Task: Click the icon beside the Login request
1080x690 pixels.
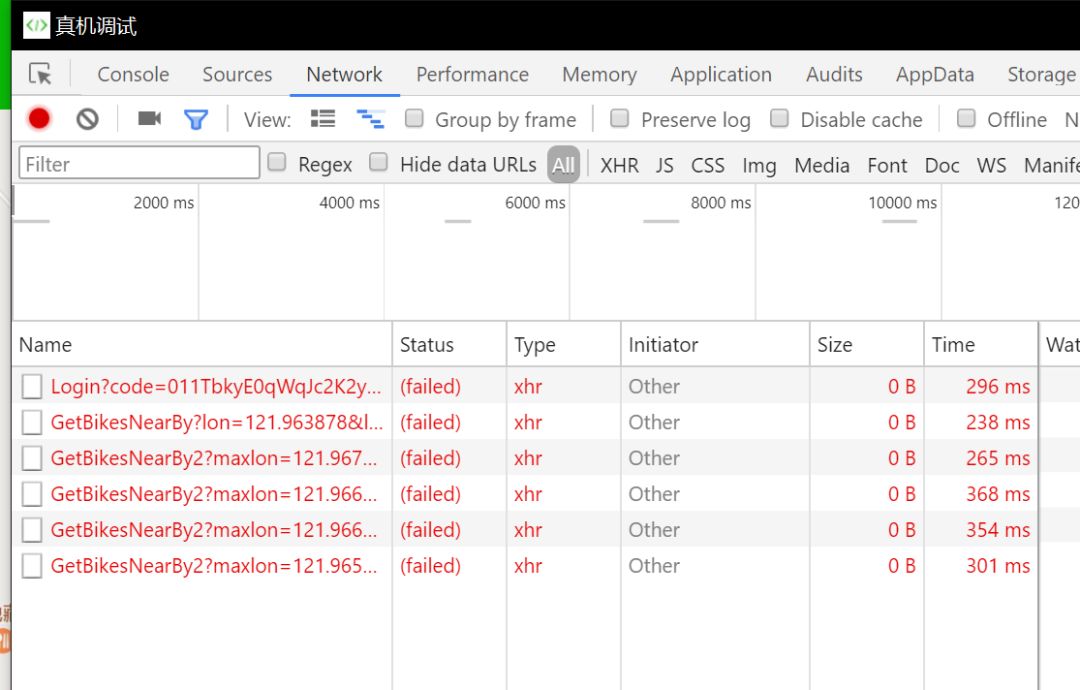Action: click(x=32, y=387)
